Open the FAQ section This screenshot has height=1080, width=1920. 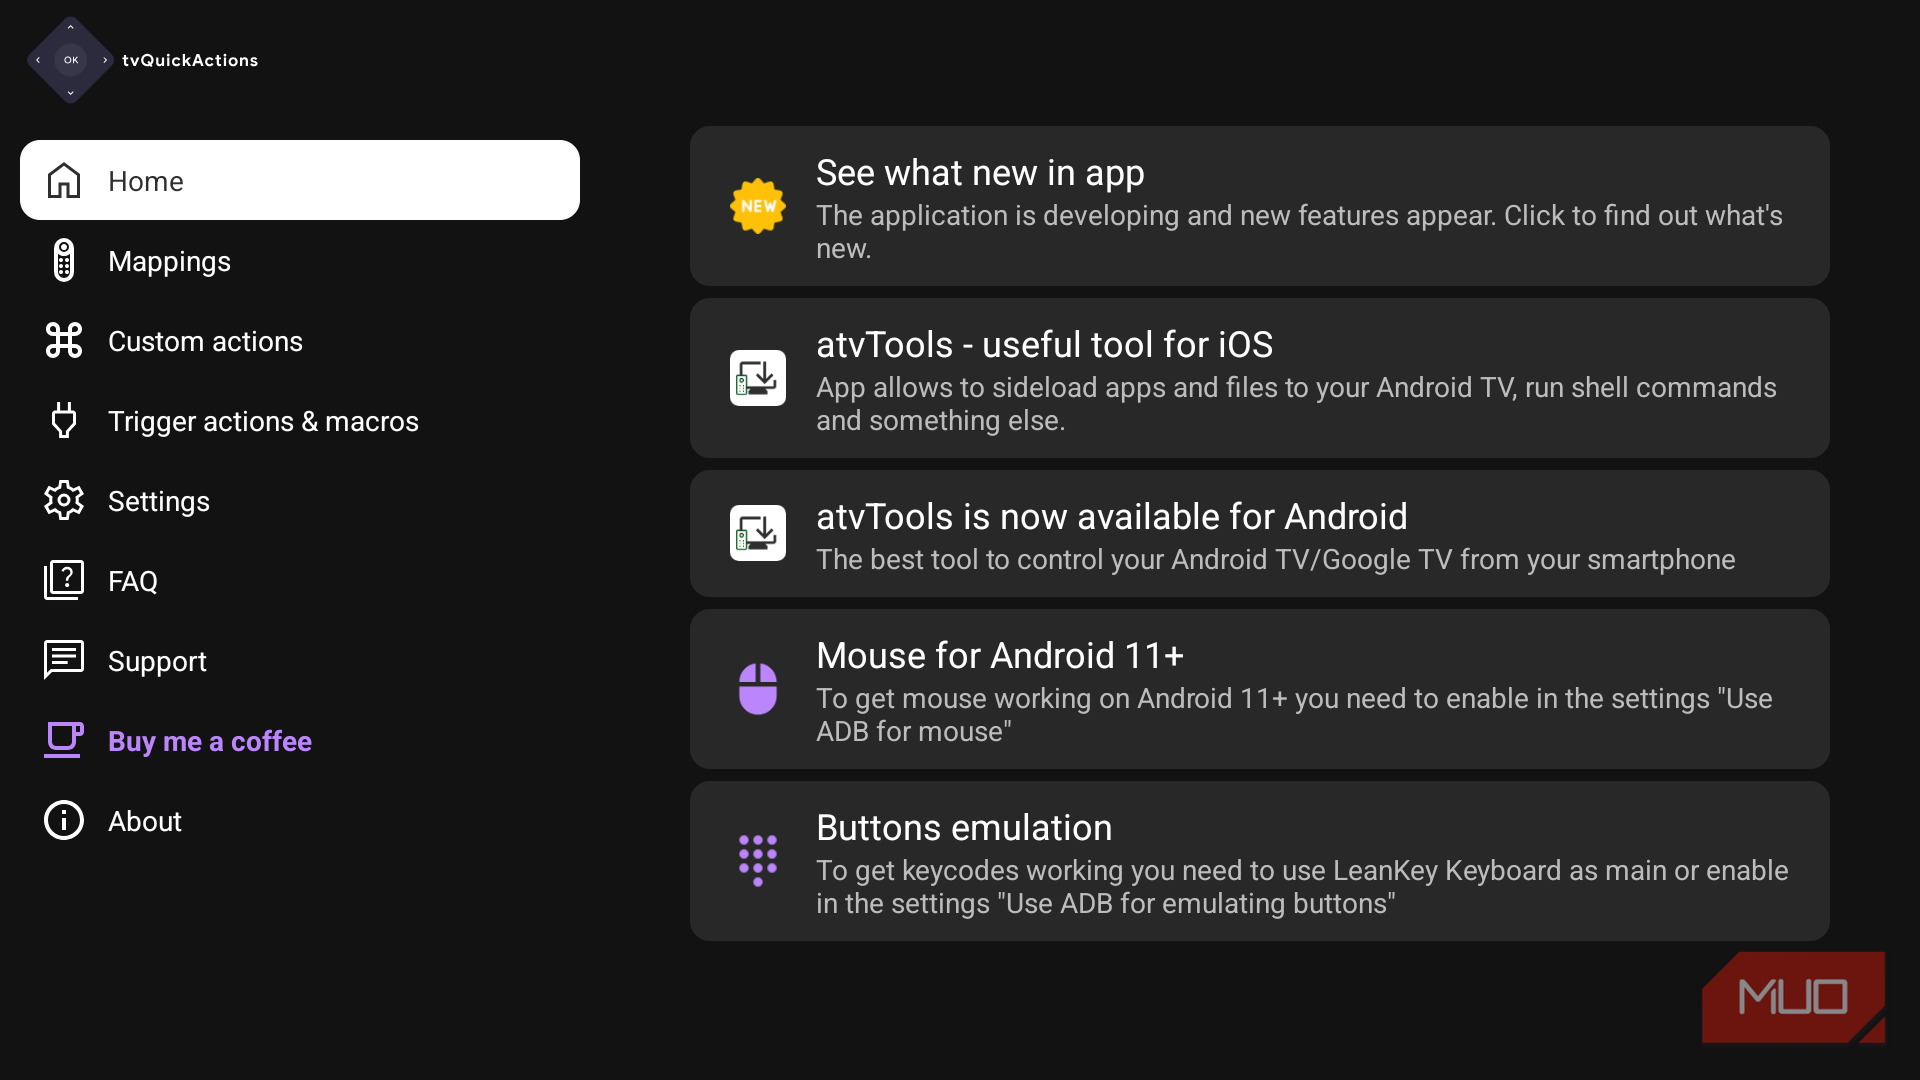tap(300, 581)
